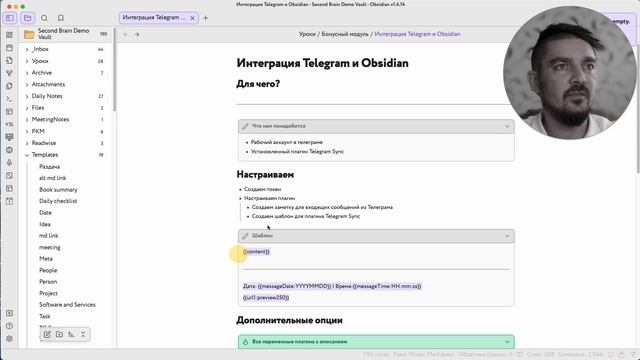Open the Daily checklist template

58,201
